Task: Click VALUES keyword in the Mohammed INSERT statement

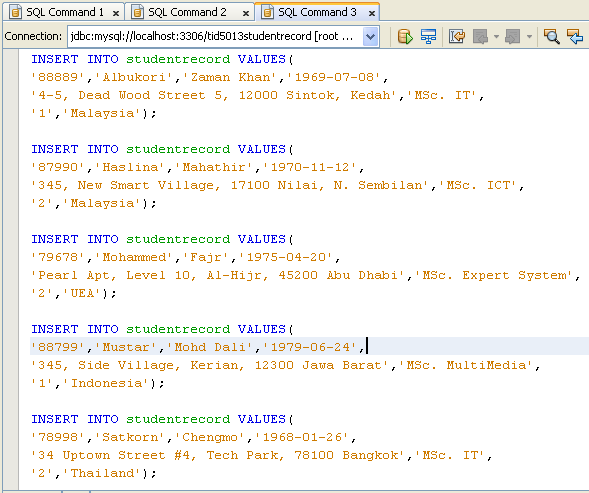Action: tap(261, 239)
